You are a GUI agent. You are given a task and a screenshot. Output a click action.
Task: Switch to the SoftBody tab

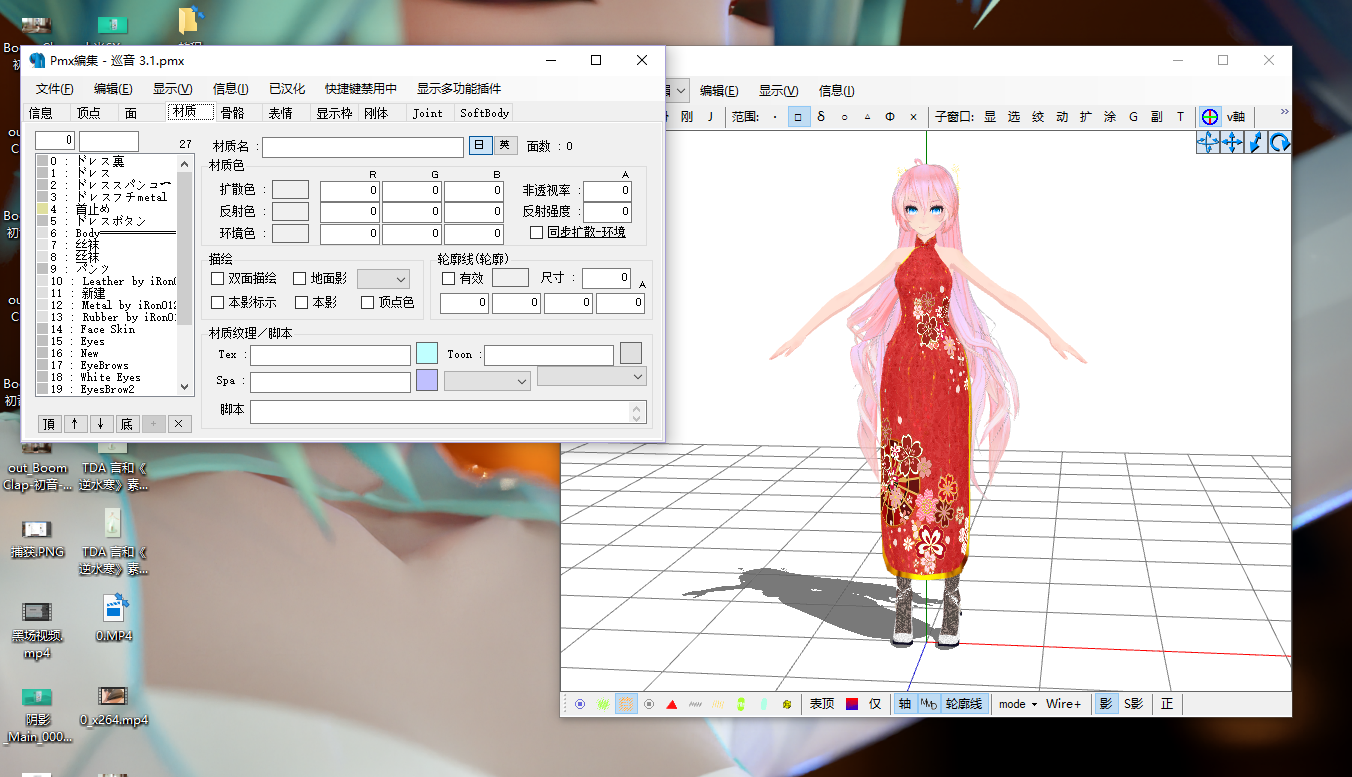coord(485,112)
